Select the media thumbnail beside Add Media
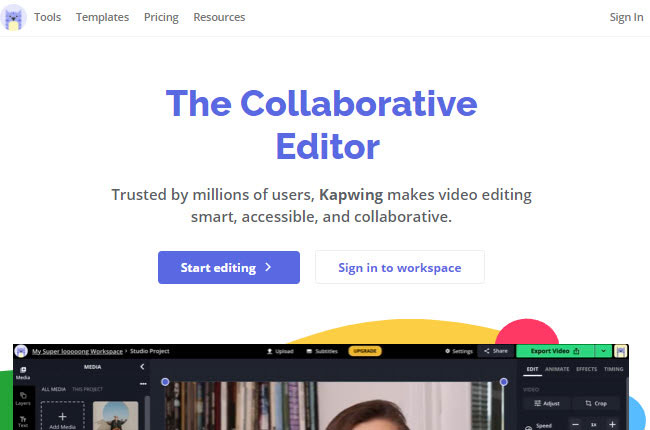This screenshot has height=430, width=650. pos(116,416)
